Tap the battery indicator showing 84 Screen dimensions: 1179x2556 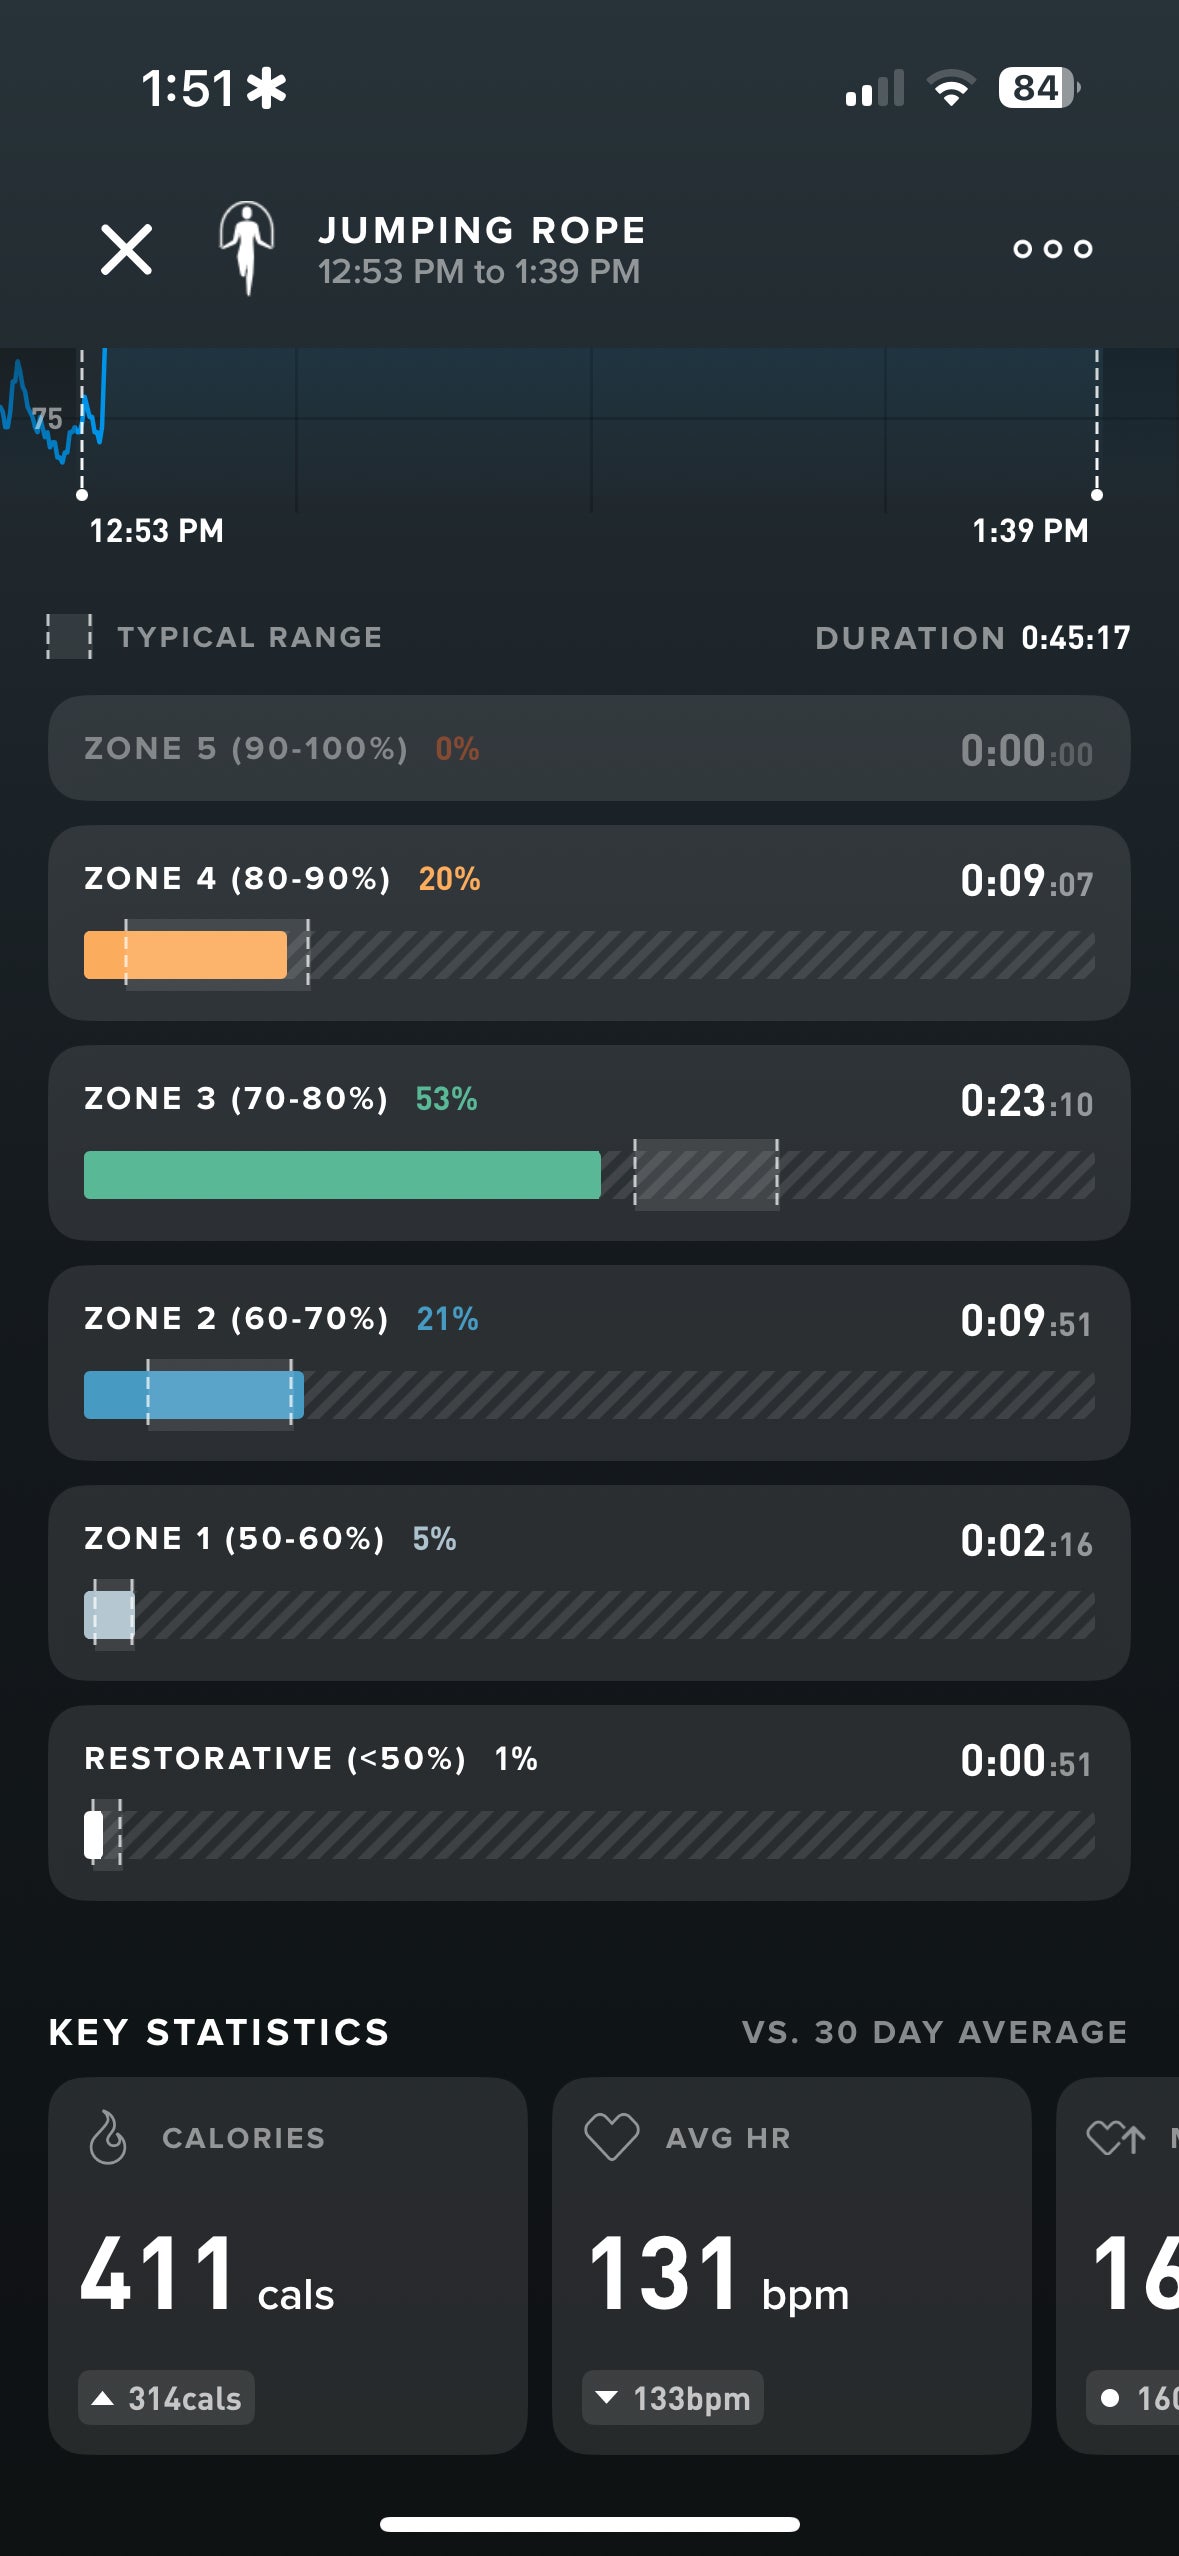(x=1038, y=88)
